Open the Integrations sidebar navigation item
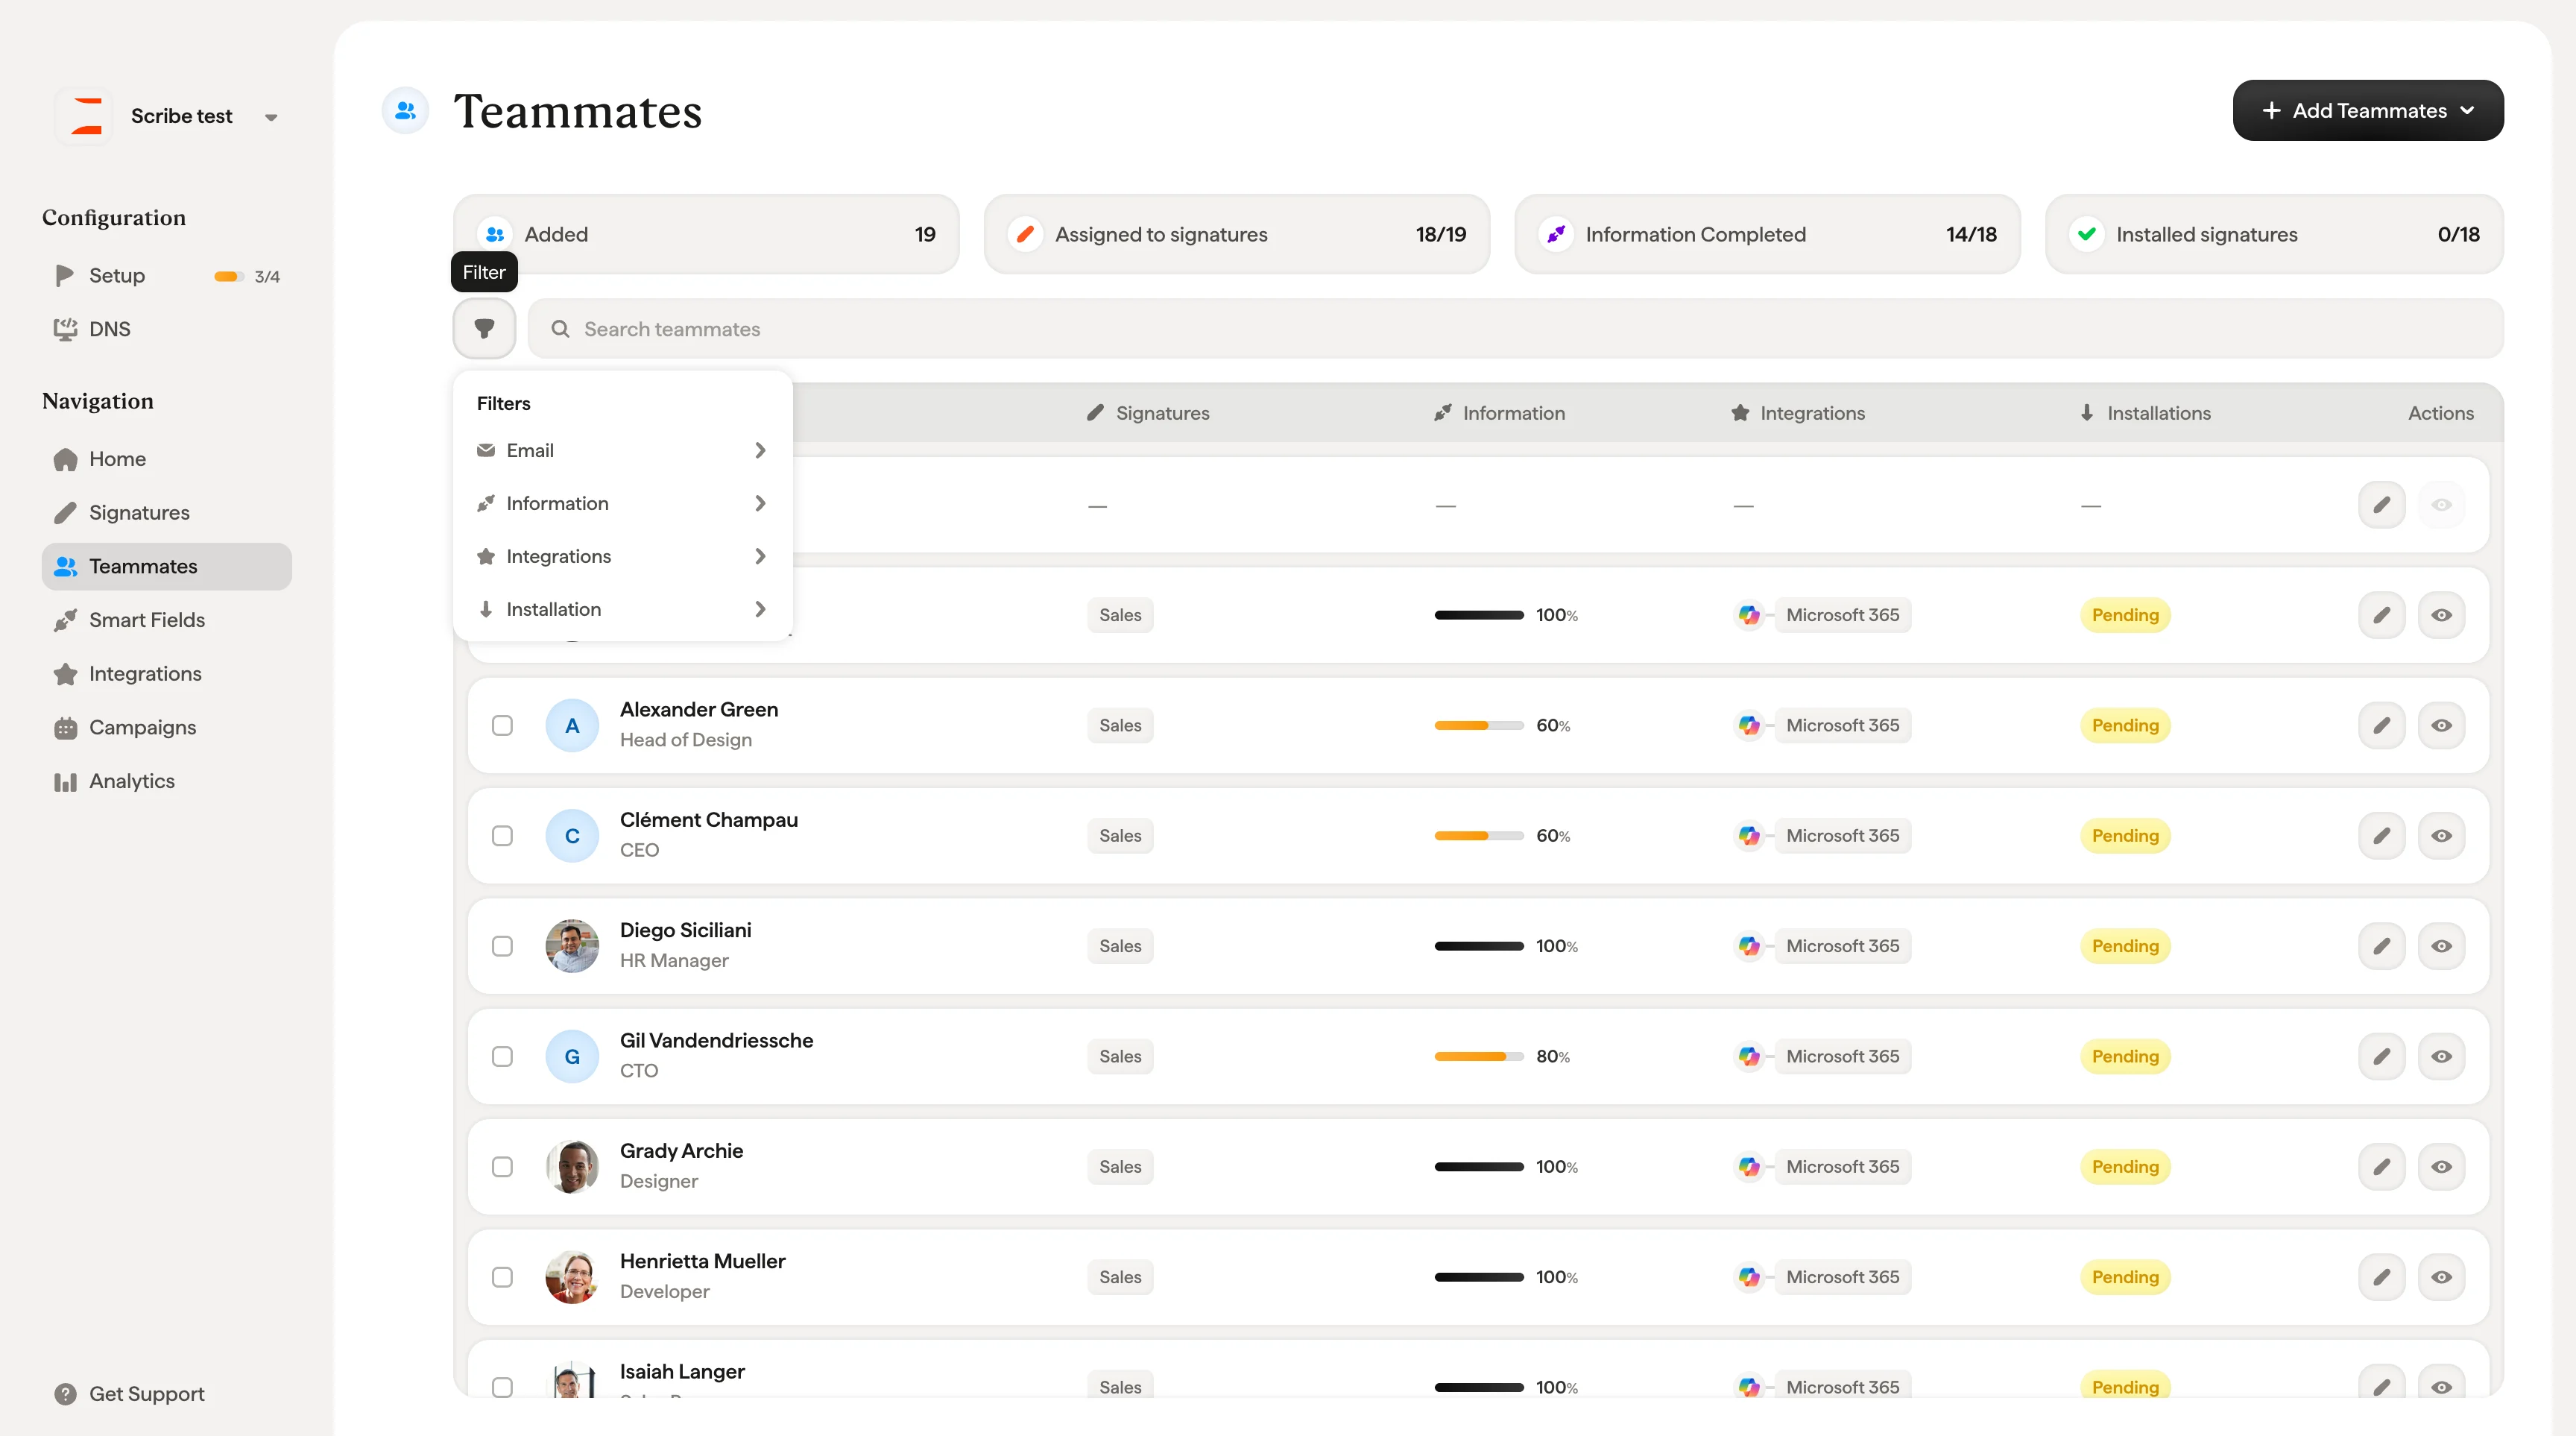This screenshot has width=2576, height=1436. 167,674
